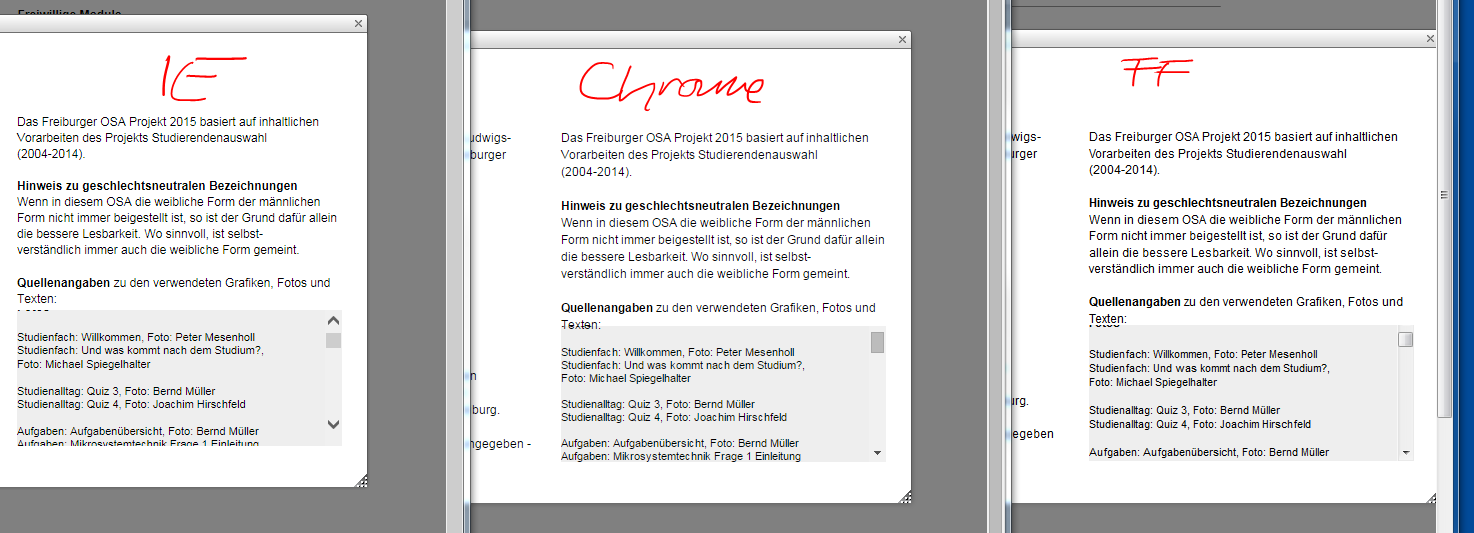The height and width of the screenshot is (533, 1474).
Task: Click the scrollbar thumb in the IE source list
Action: tap(334, 340)
